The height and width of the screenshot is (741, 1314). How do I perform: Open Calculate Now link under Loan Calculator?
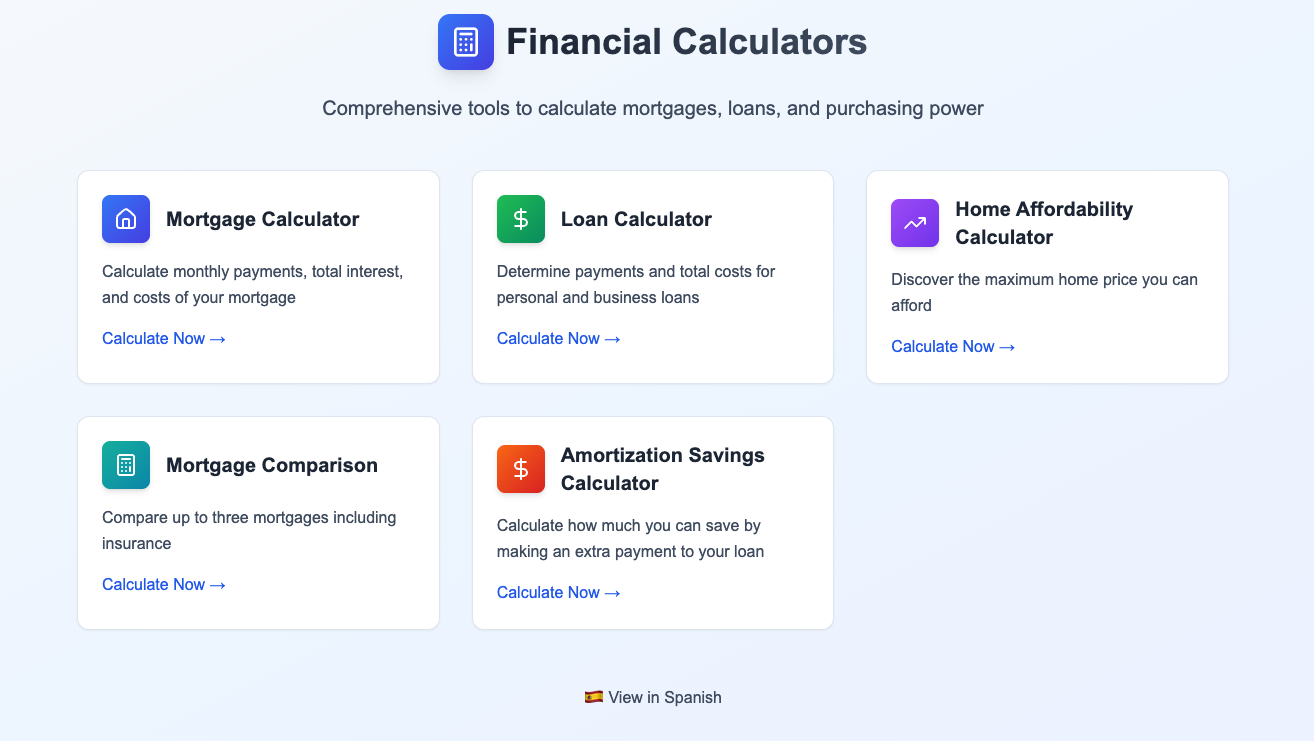pos(559,338)
